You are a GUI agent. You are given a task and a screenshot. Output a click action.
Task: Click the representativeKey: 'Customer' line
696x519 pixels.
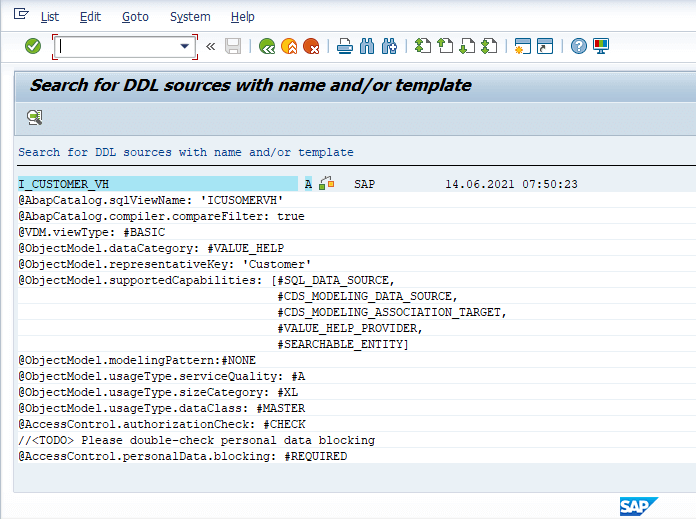pyautogui.click(x=165, y=264)
